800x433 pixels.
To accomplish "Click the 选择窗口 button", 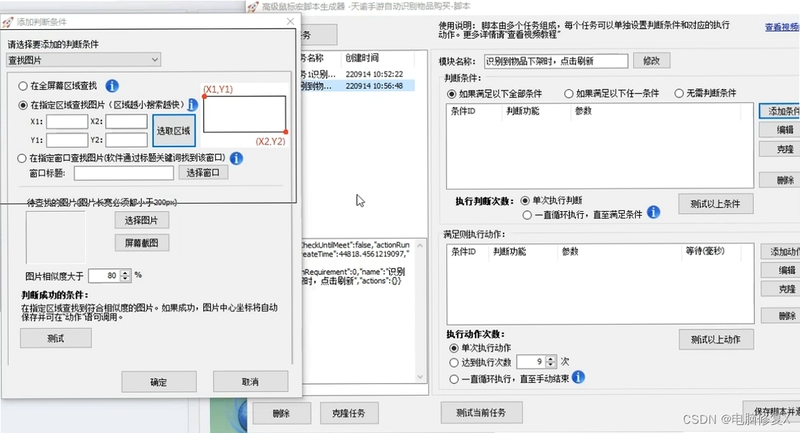I will click(203, 172).
